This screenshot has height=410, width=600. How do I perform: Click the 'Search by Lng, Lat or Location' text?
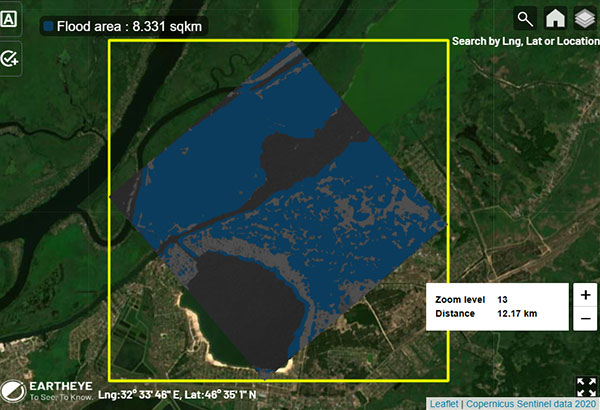pyautogui.click(x=524, y=42)
